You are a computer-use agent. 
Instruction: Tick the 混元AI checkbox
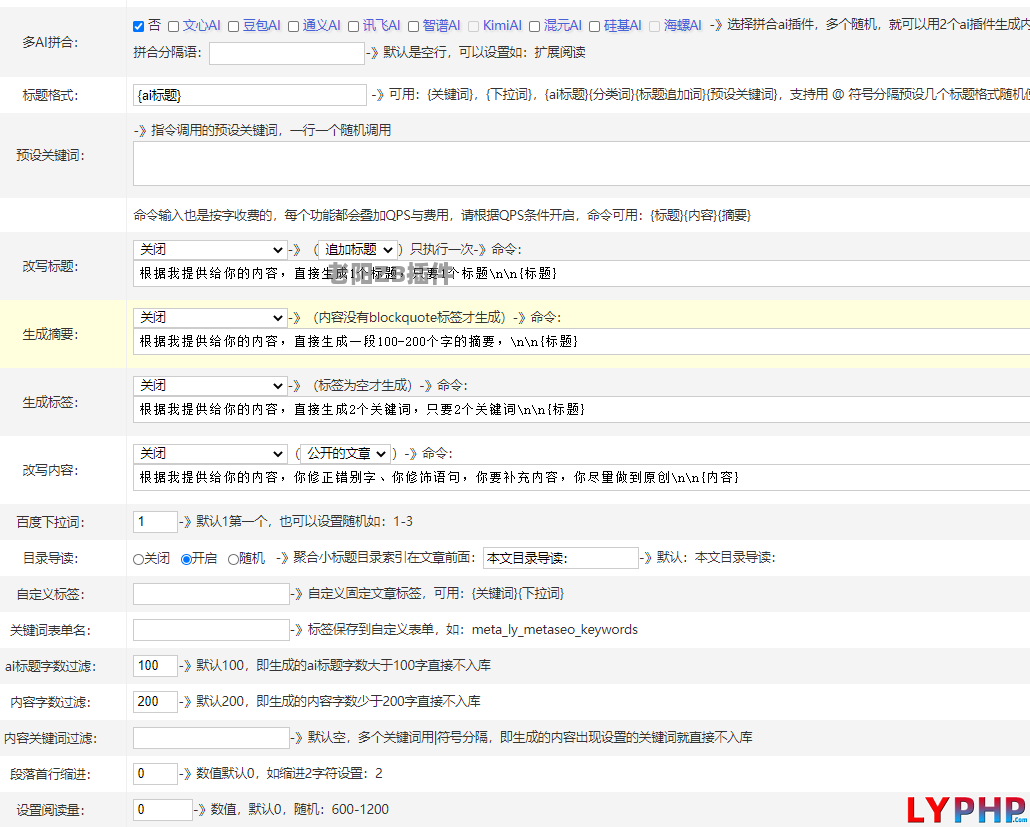pos(535,26)
